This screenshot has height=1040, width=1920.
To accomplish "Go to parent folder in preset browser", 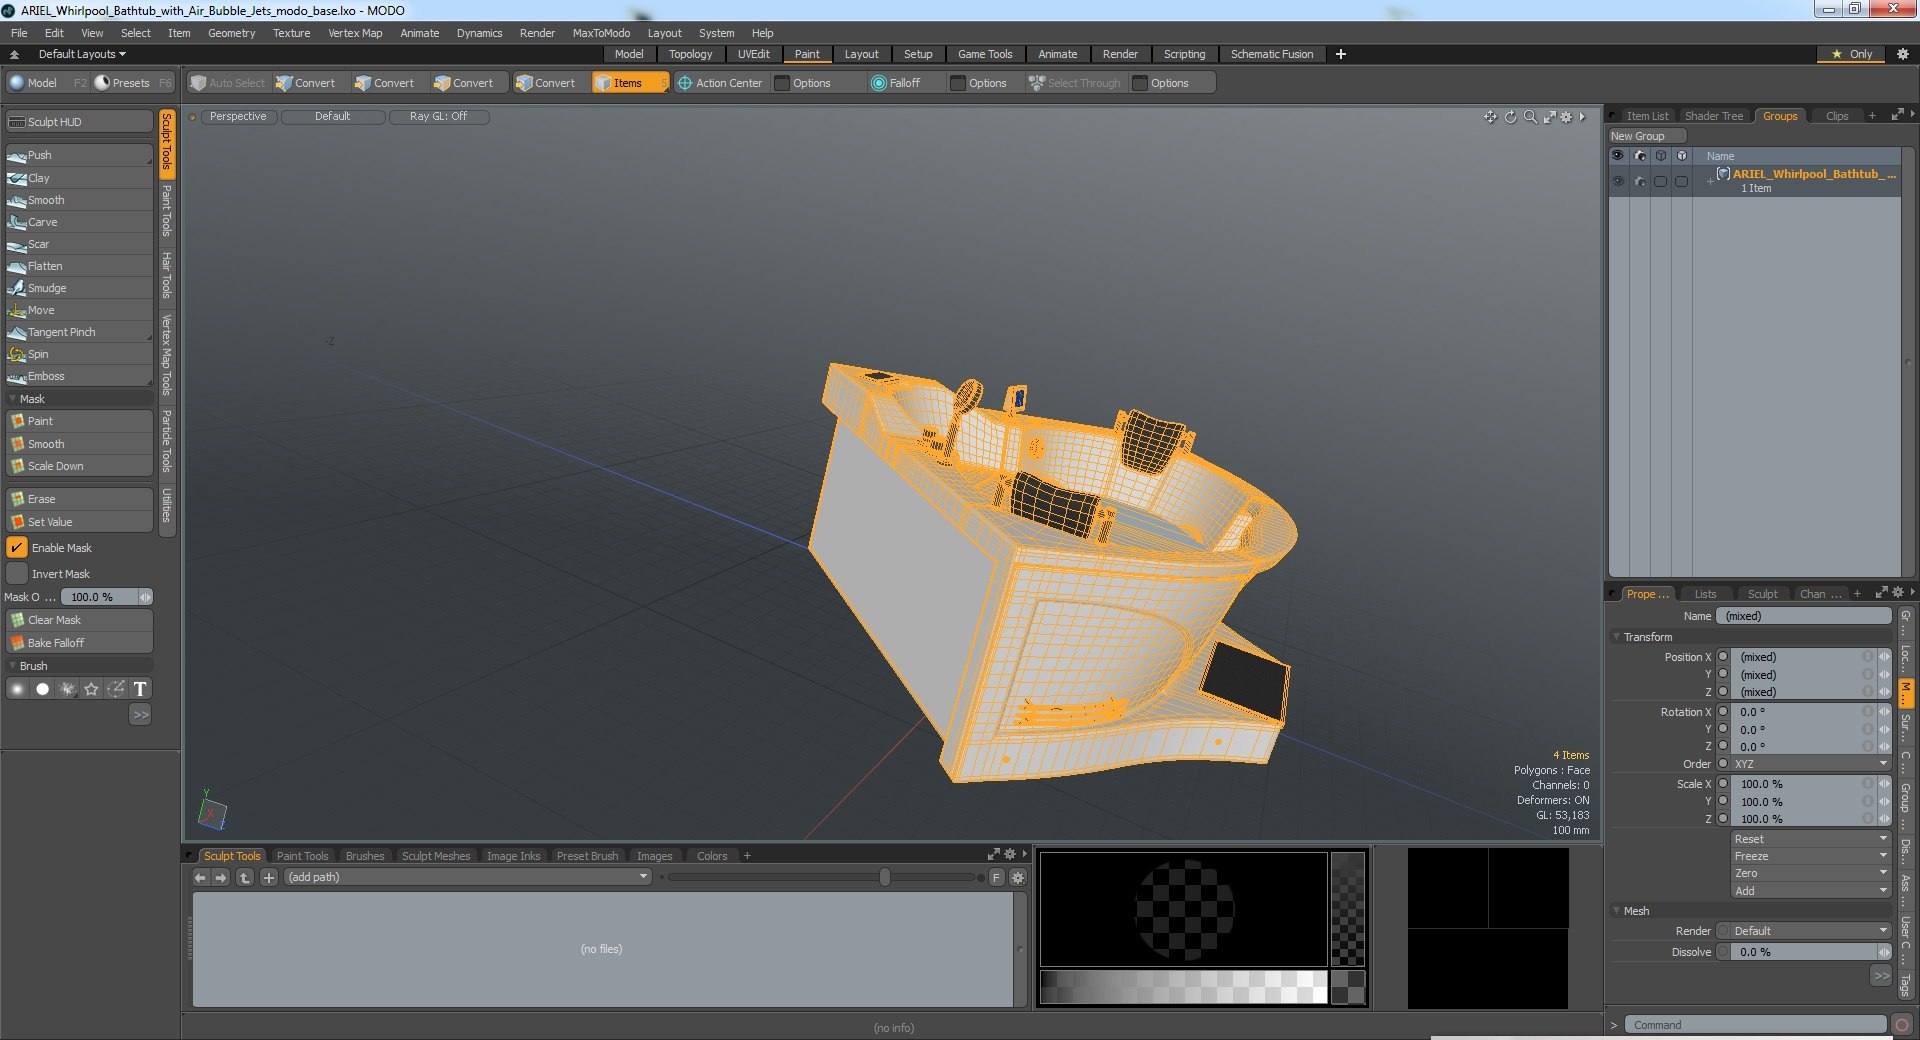I will [x=244, y=878].
